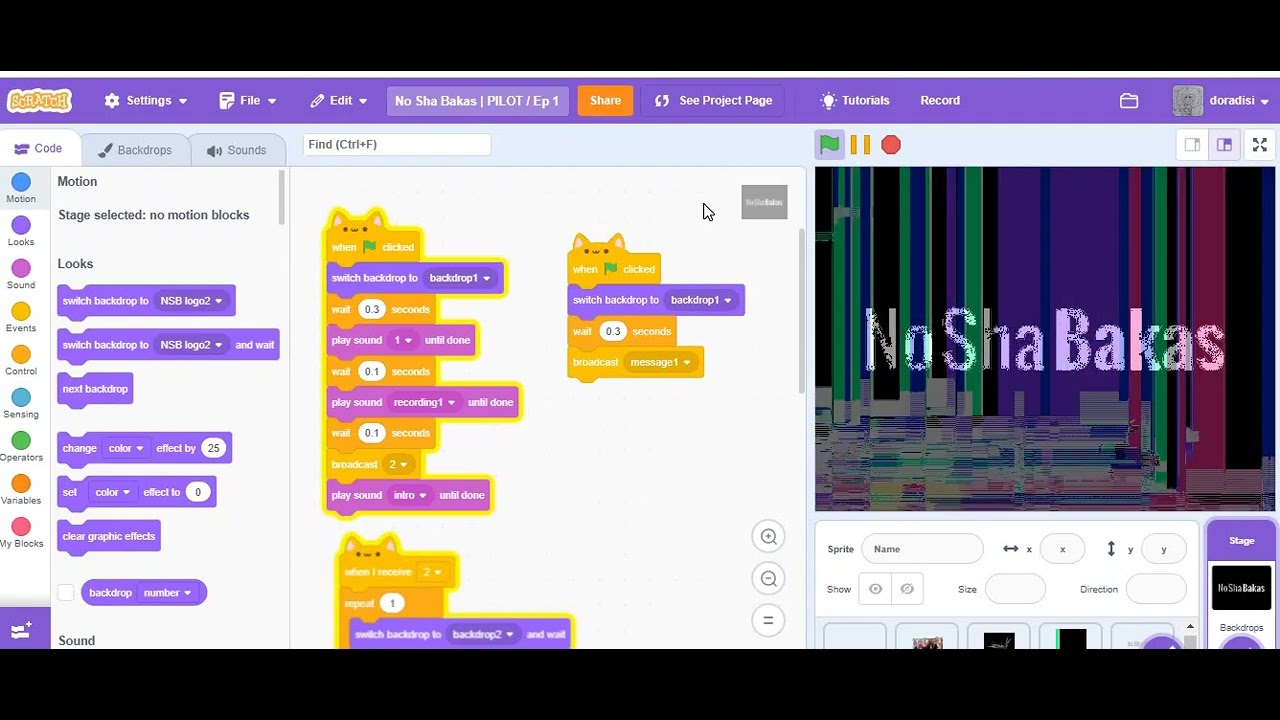Image resolution: width=1280 pixels, height=720 pixels.
Task: Open the My Stuff folder icon
Action: coord(1129,101)
